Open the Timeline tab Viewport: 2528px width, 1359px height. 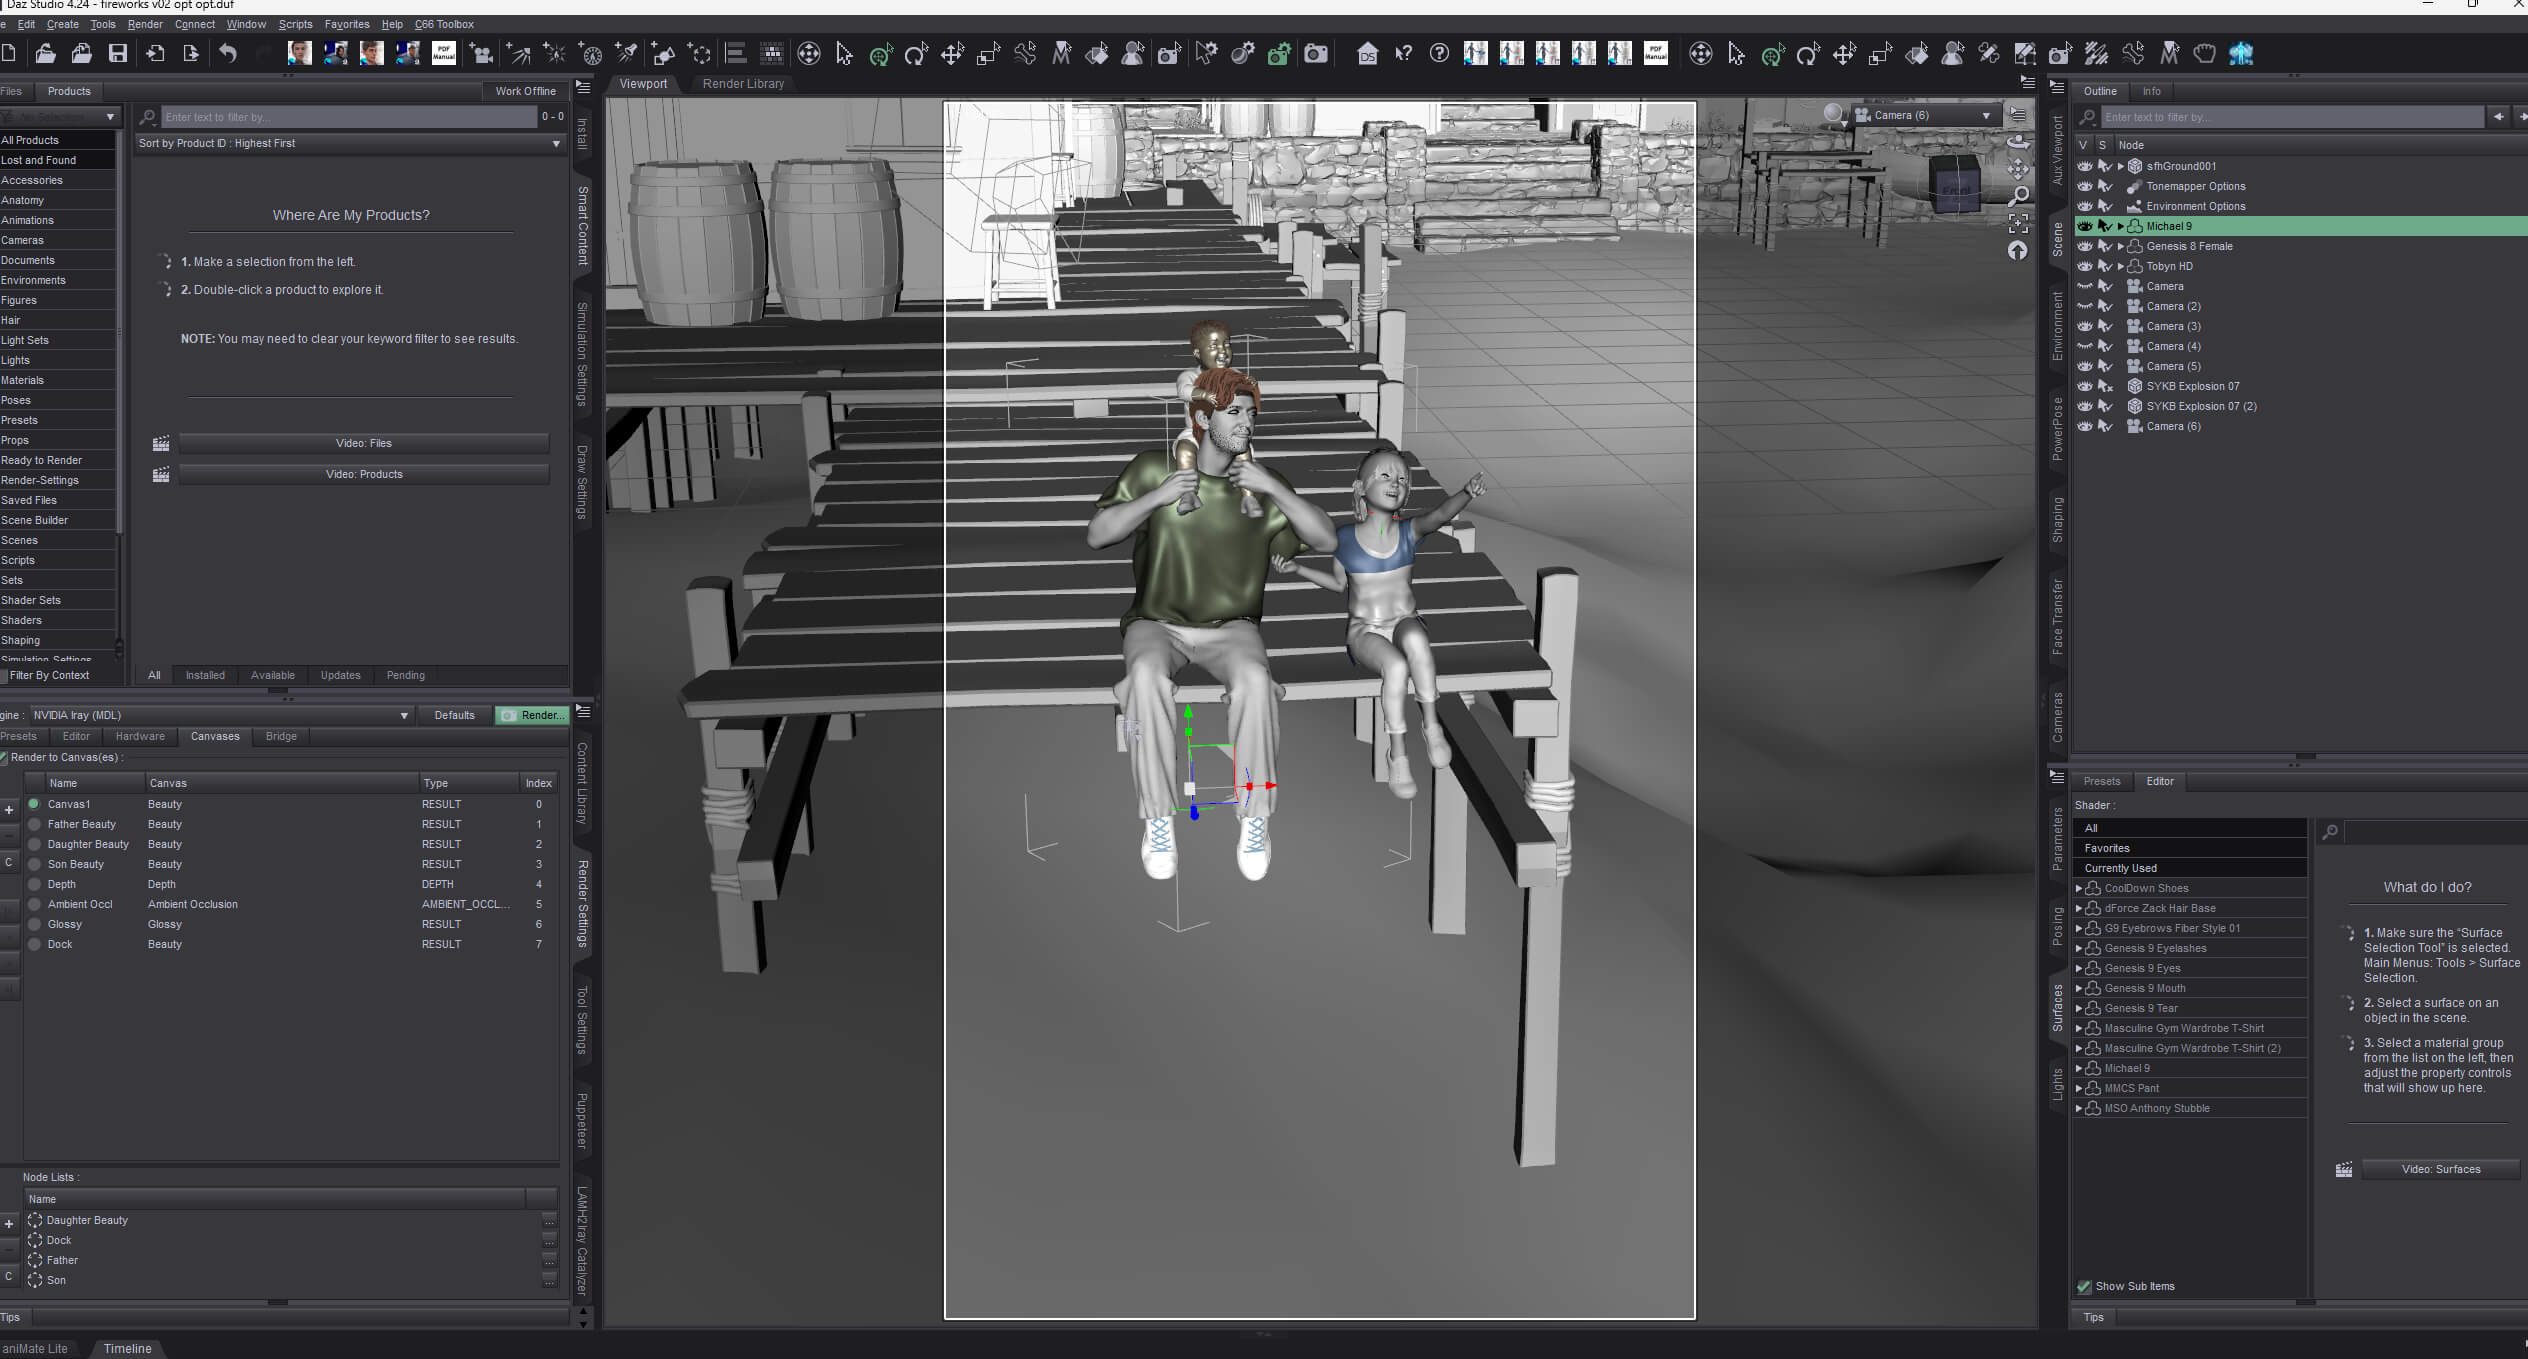127,1348
